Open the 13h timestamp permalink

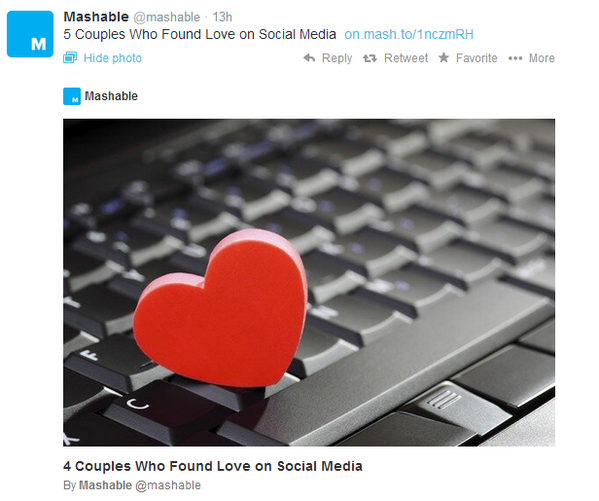click(x=222, y=17)
